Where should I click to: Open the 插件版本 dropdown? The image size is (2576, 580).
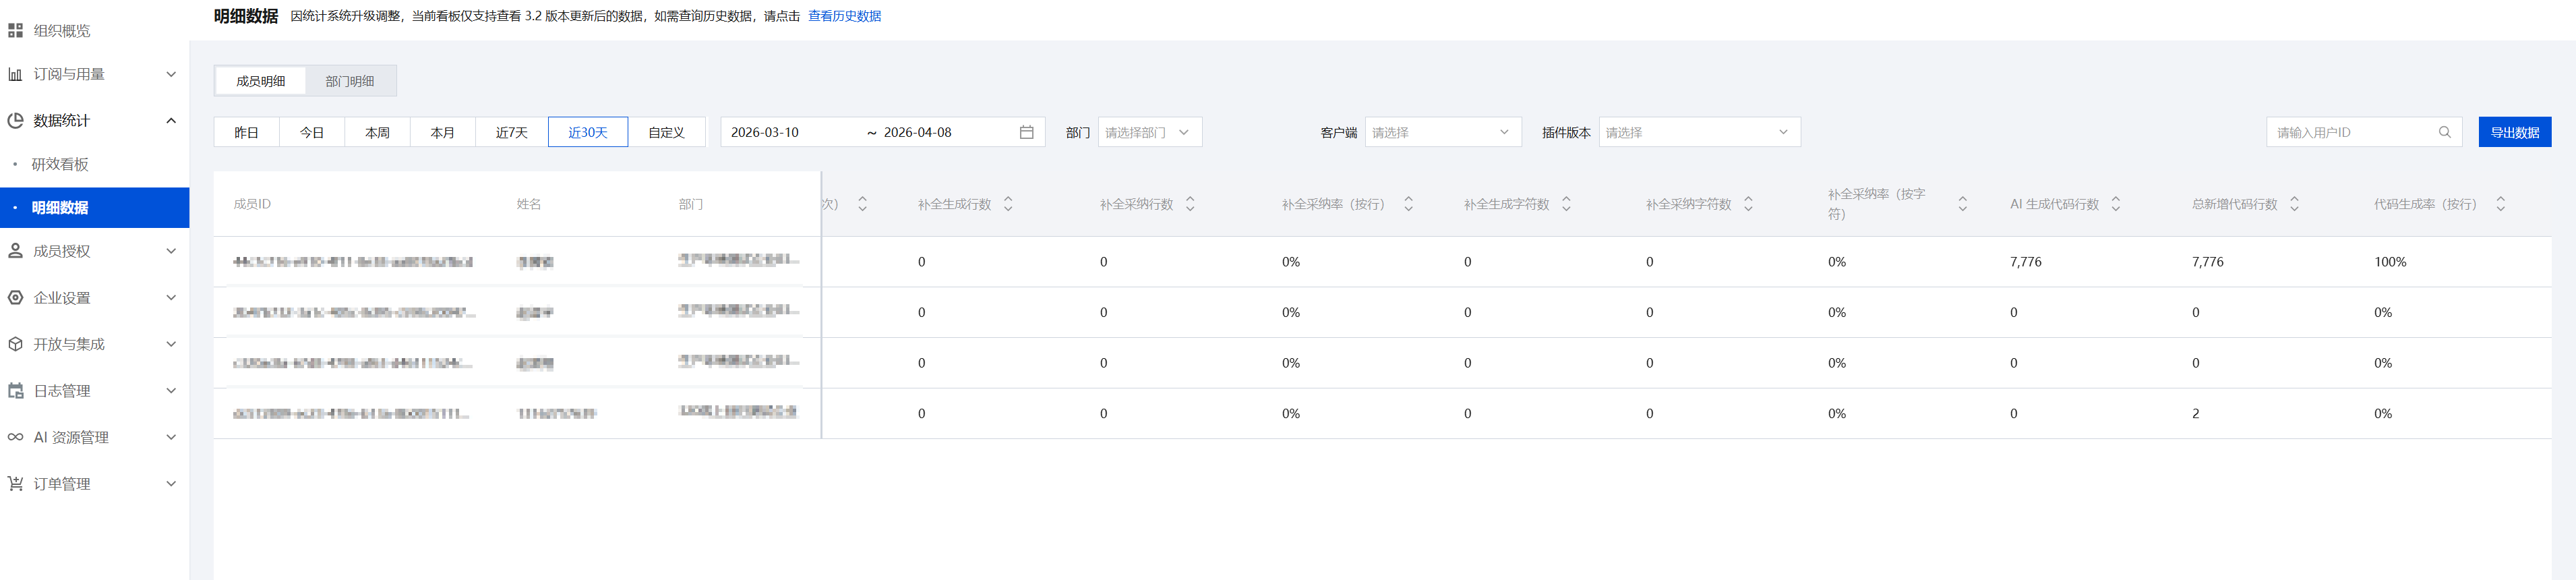click(1698, 132)
